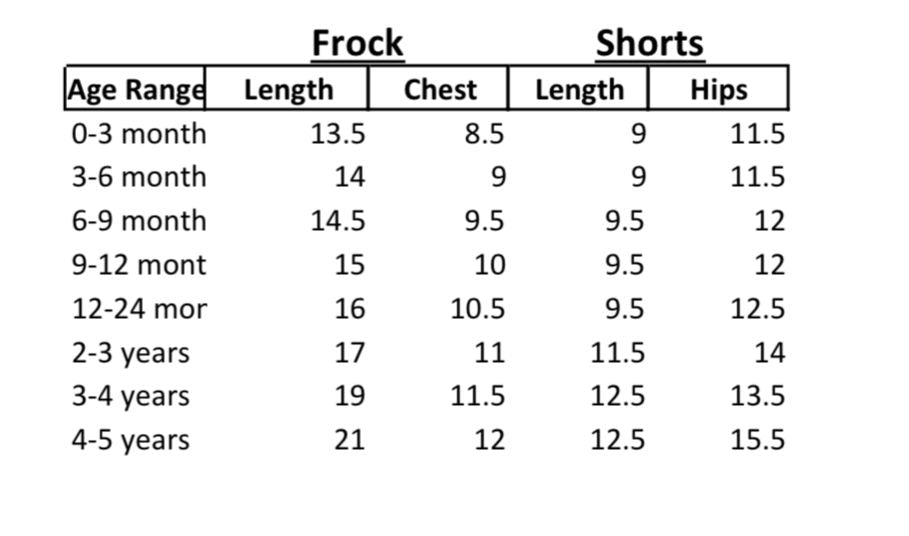The height and width of the screenshot is (536, 909).
Task: Select frock length 13.5 for 0-3 month
Action: [x=338, y=134]
